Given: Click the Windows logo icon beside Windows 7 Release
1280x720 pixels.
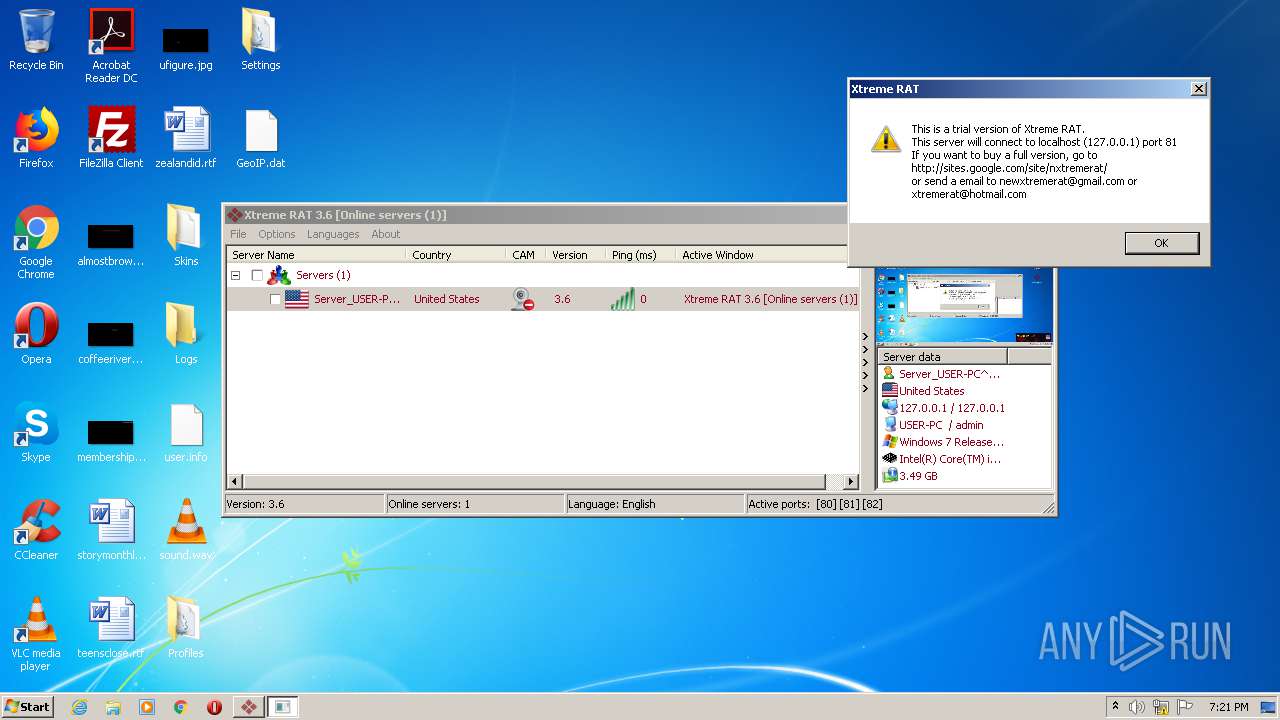Looking at the screenshot, I should [x=889, y=442].
